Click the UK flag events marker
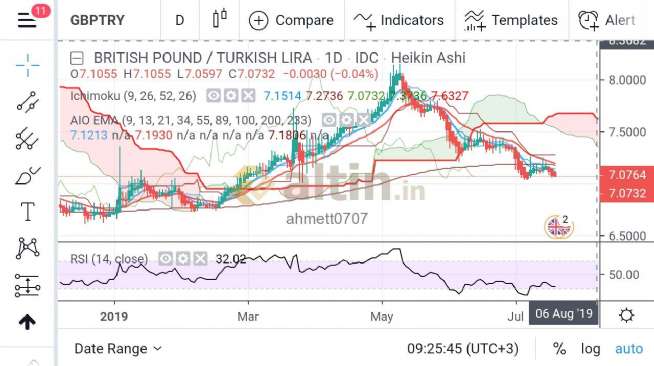 click(558, 226)
